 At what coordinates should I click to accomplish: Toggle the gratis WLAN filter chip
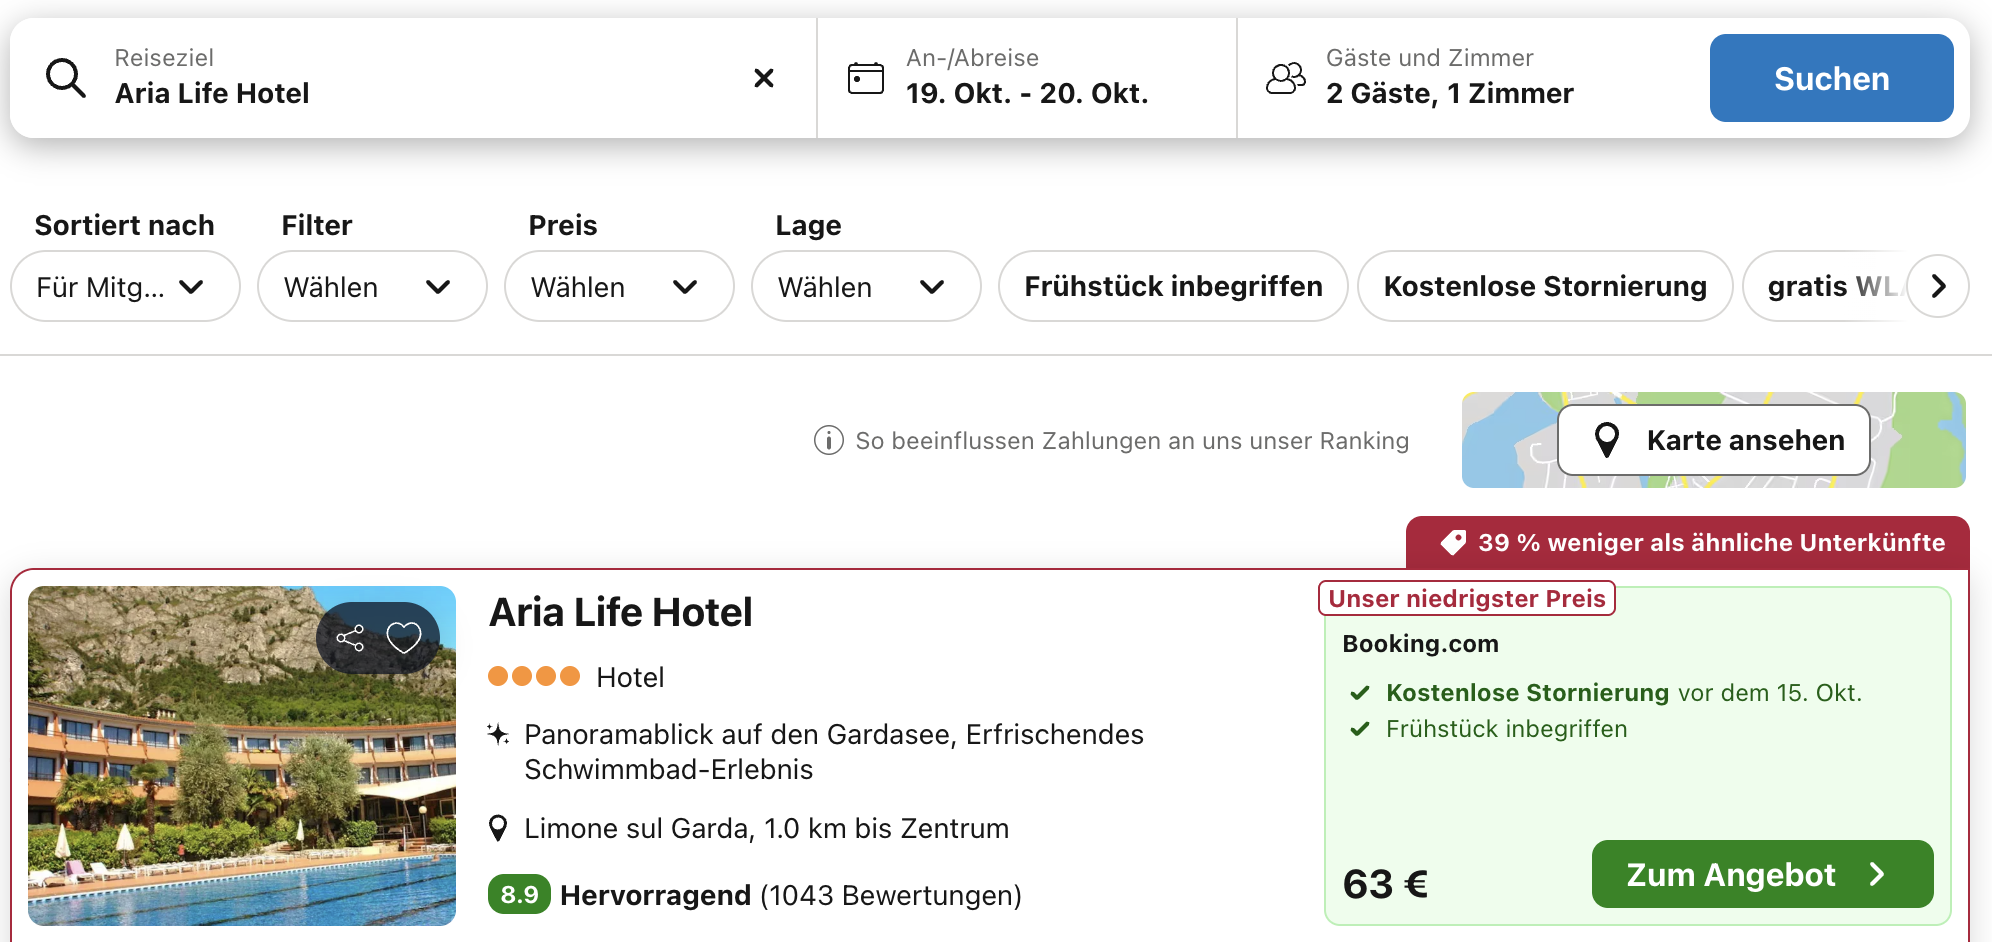tap(1822, 287)
